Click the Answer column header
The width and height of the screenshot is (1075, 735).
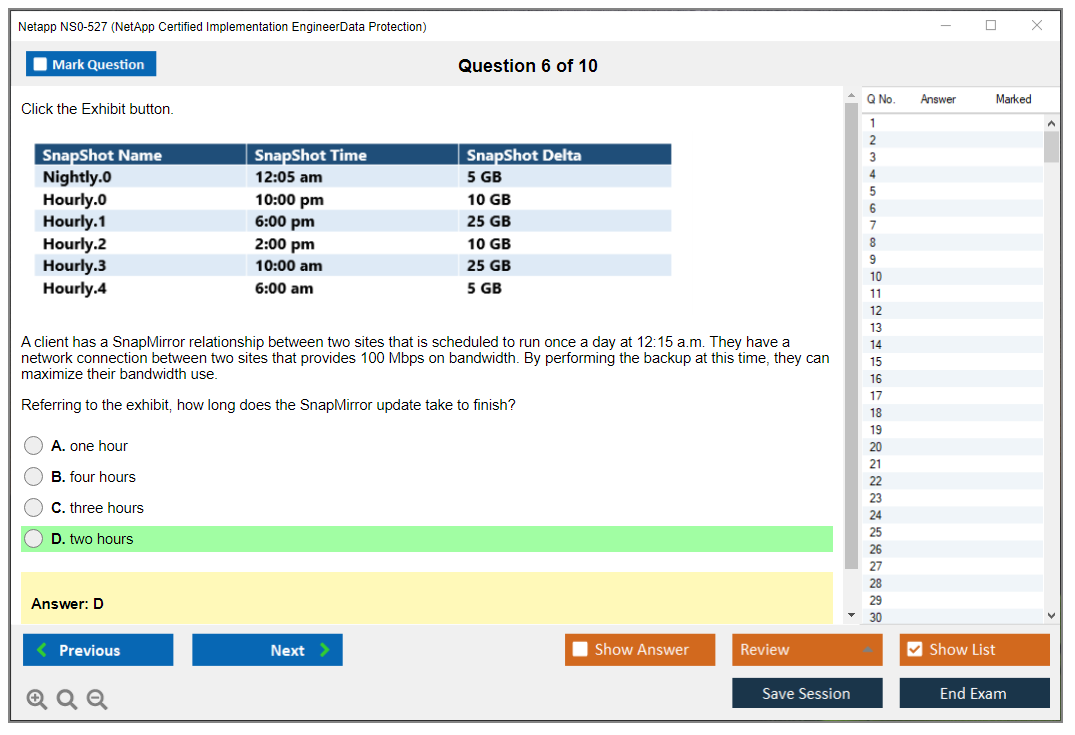coord(938,99)
